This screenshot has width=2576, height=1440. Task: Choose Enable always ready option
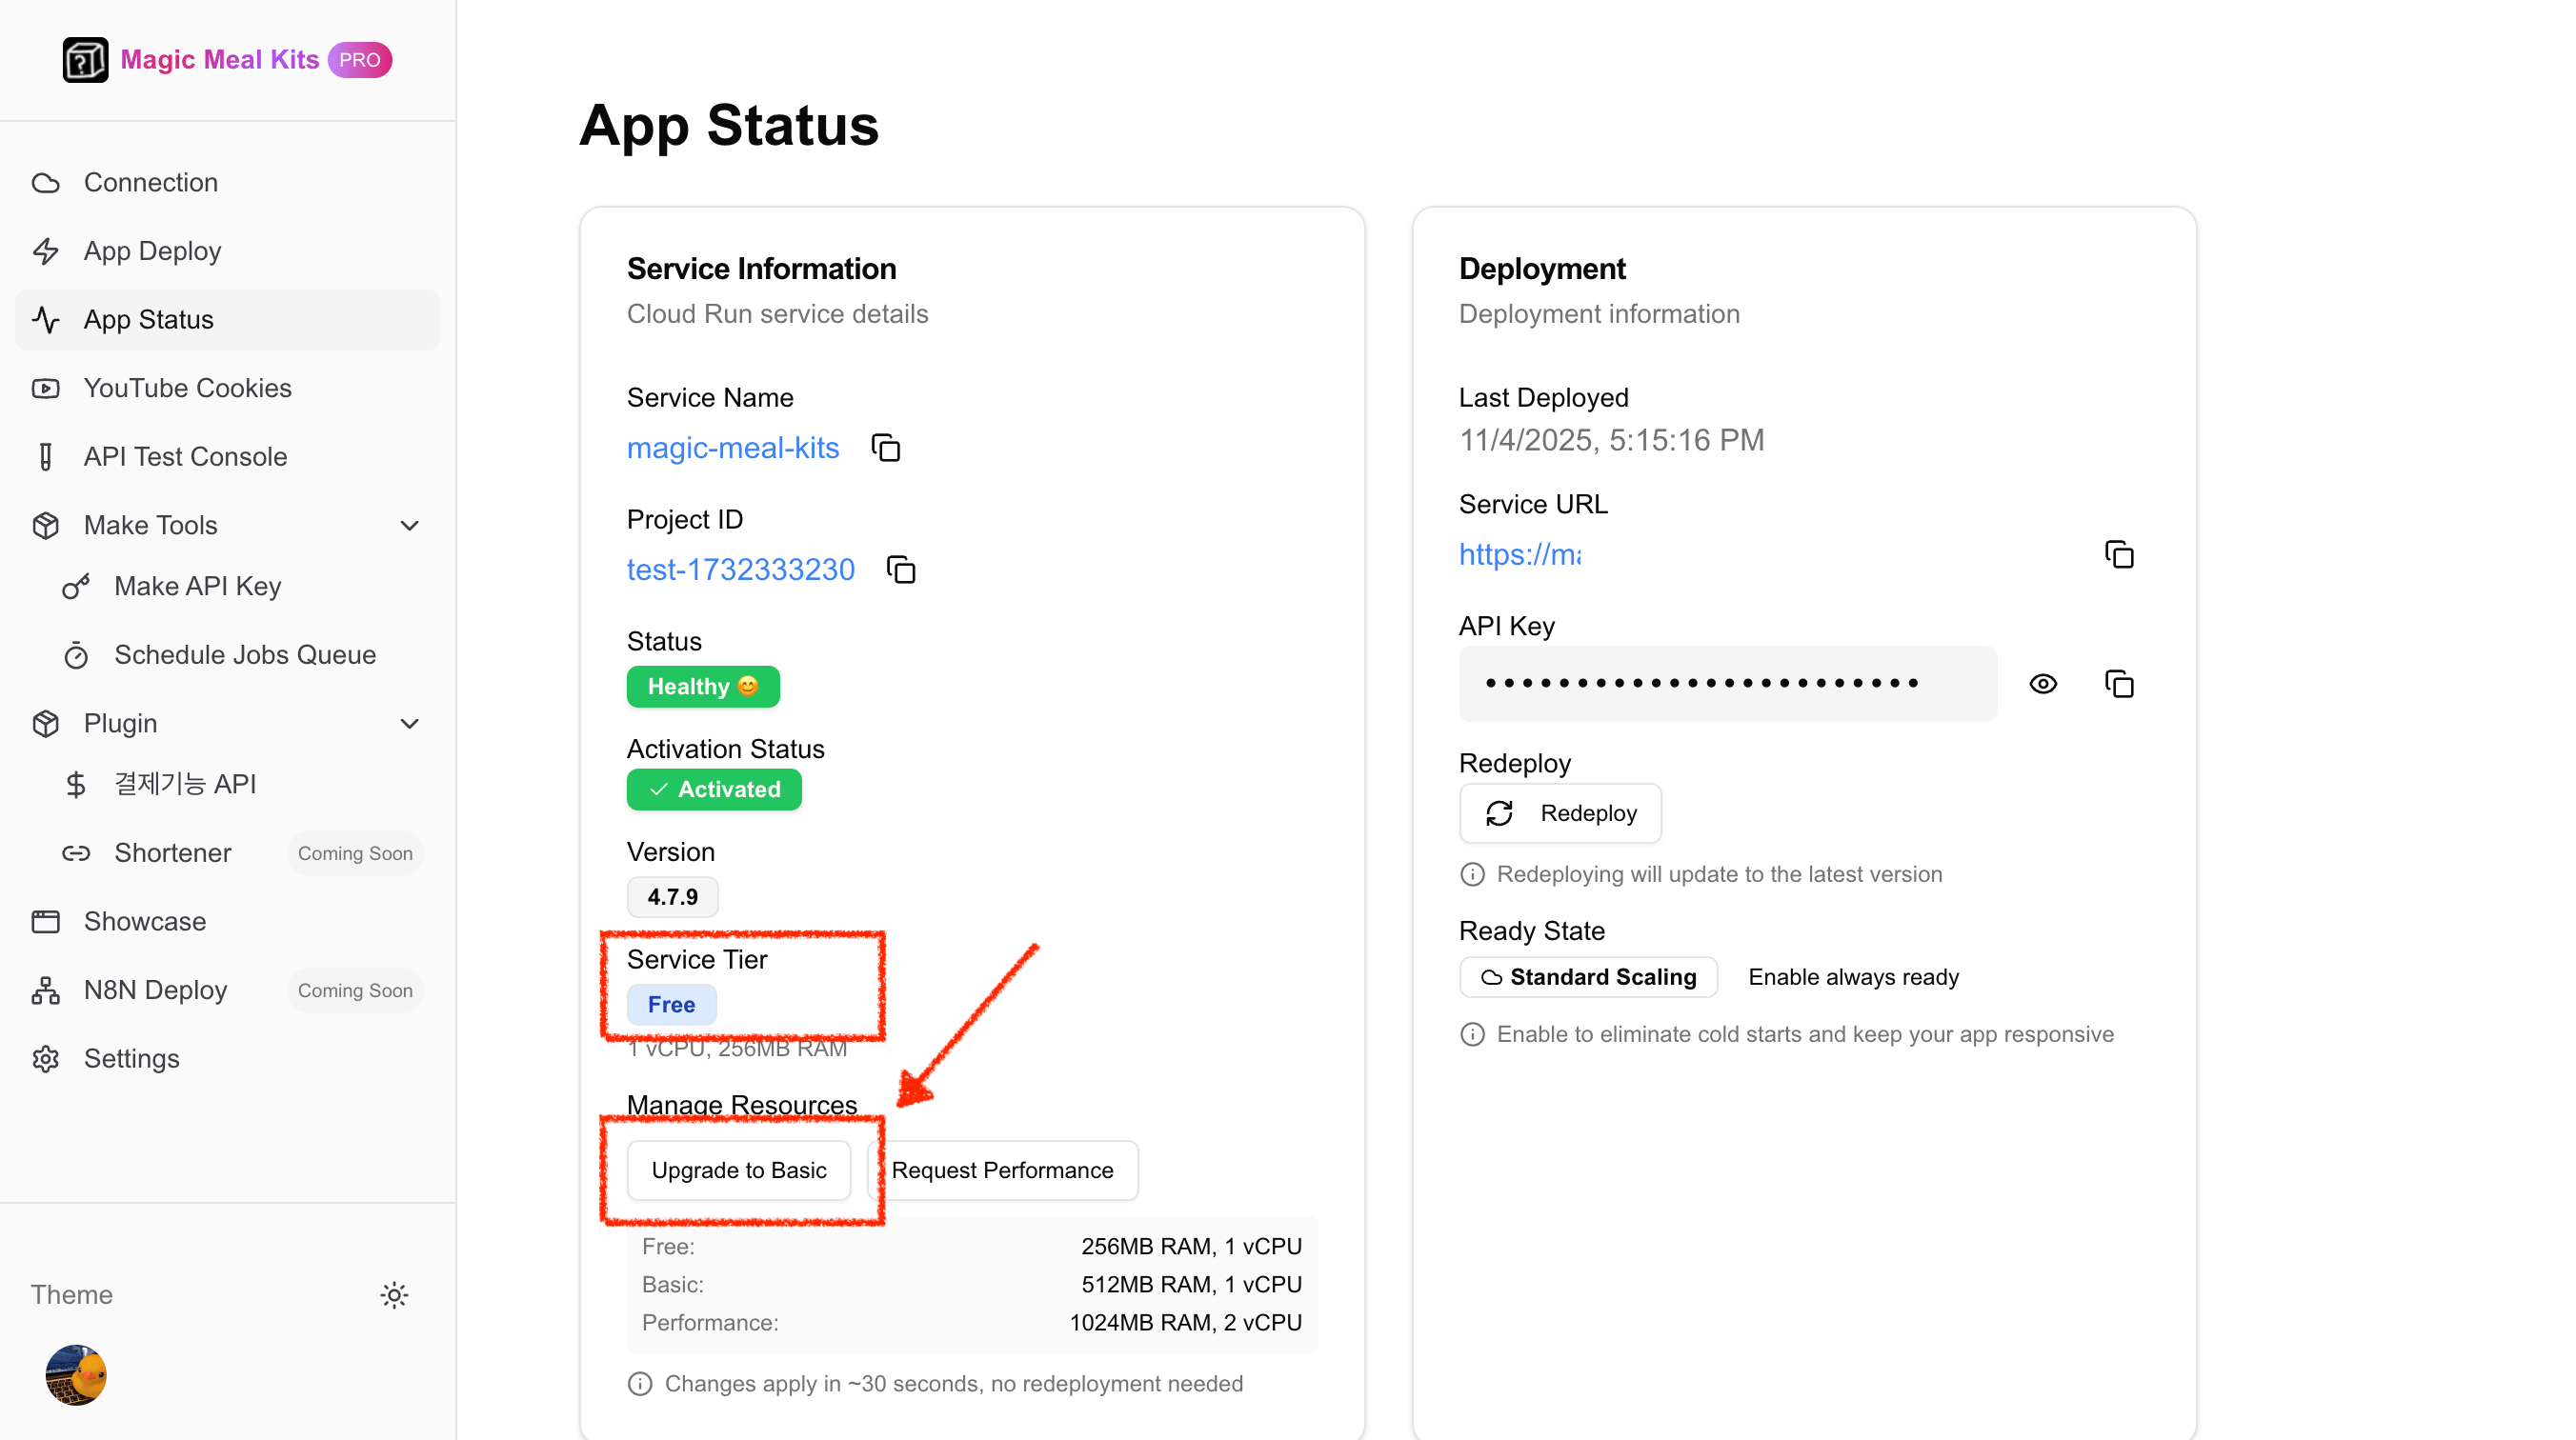coord(1853,977)
